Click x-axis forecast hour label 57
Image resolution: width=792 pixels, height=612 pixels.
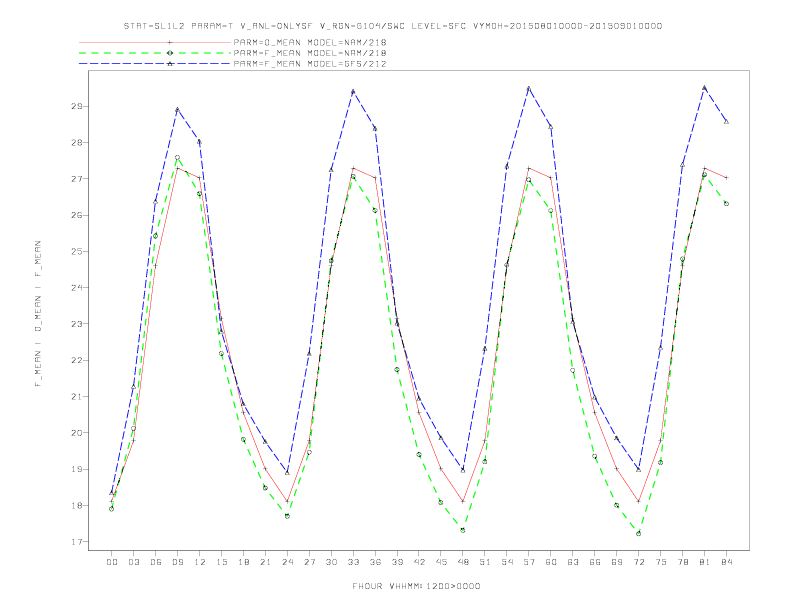tap(529, 562)
